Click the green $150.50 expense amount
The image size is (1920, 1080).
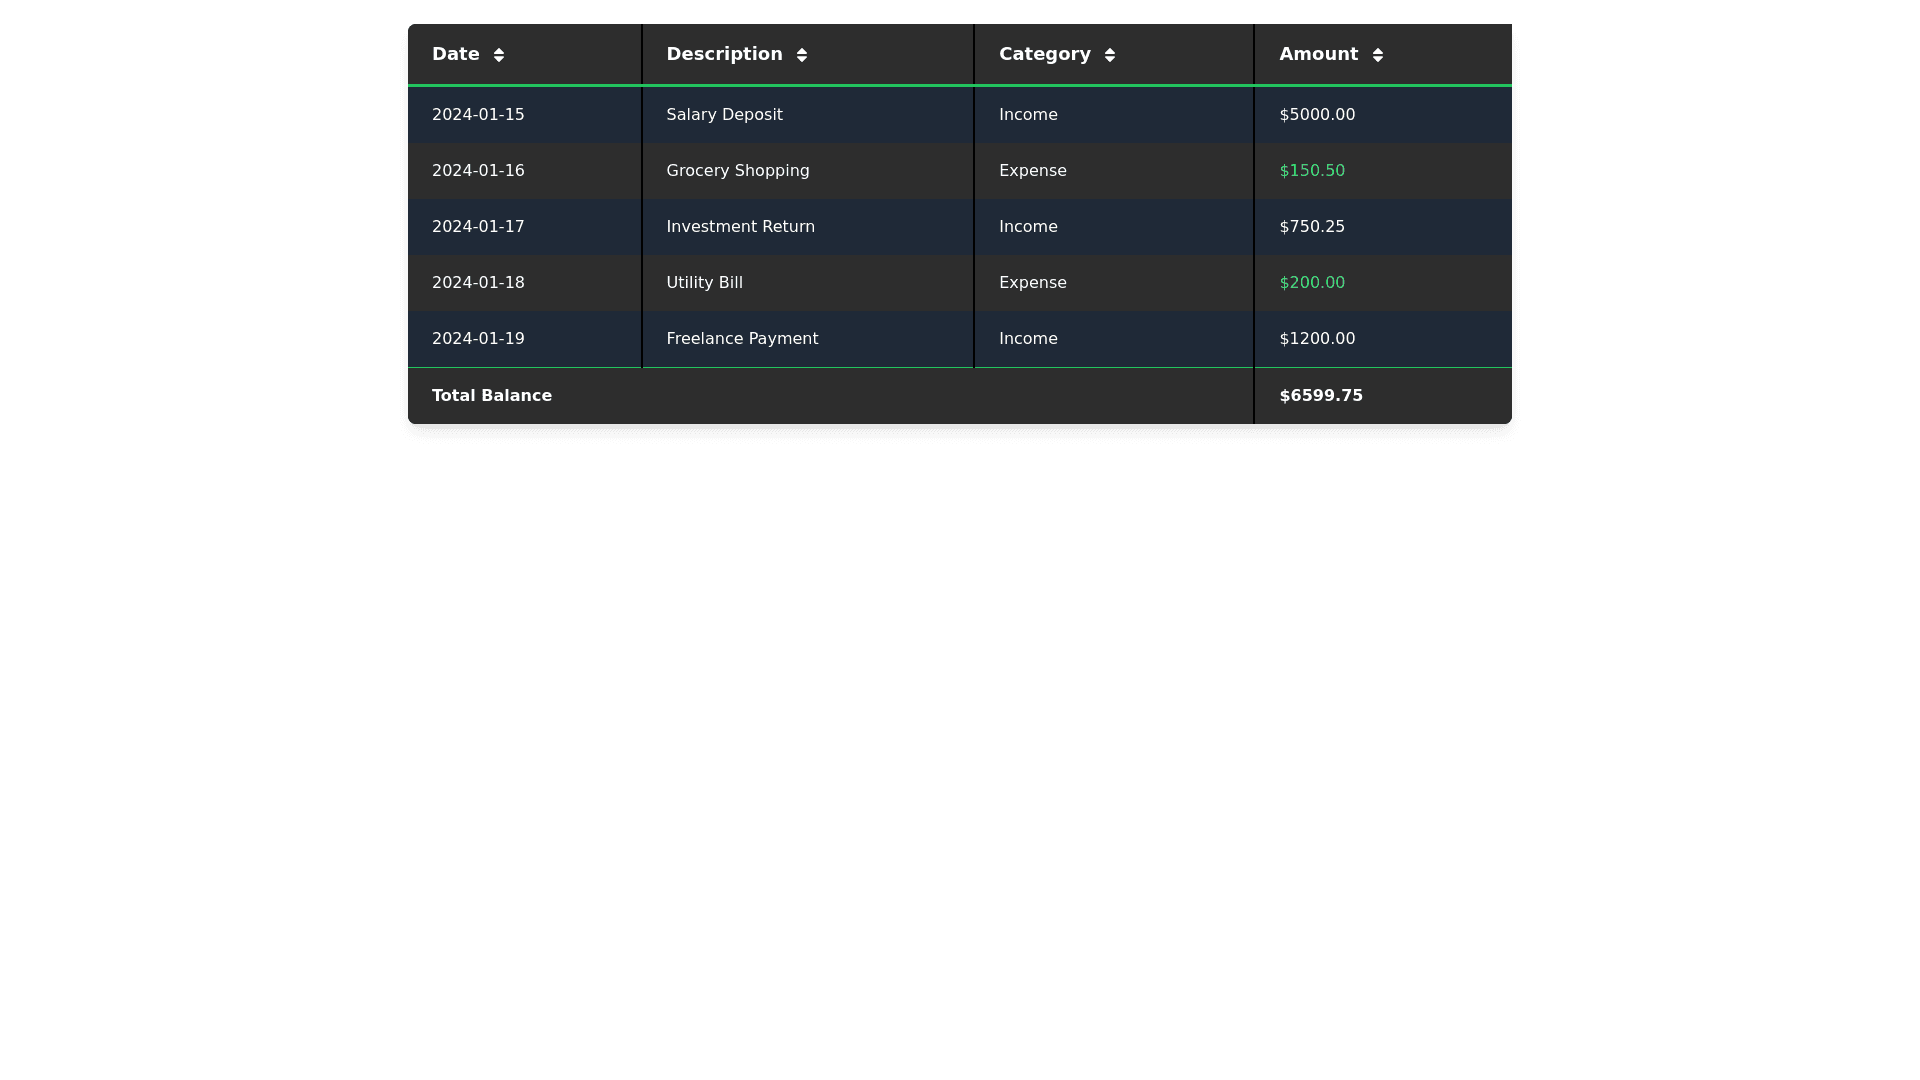pos(1311,170)
